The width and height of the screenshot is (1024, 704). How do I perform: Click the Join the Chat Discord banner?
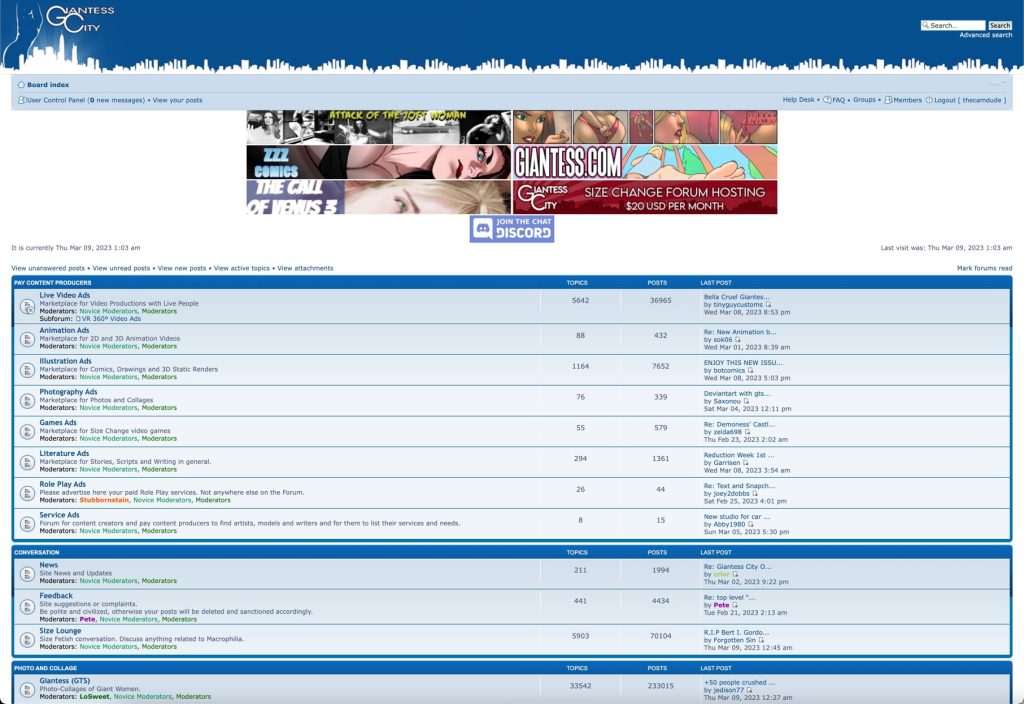[x=512, y=229]
